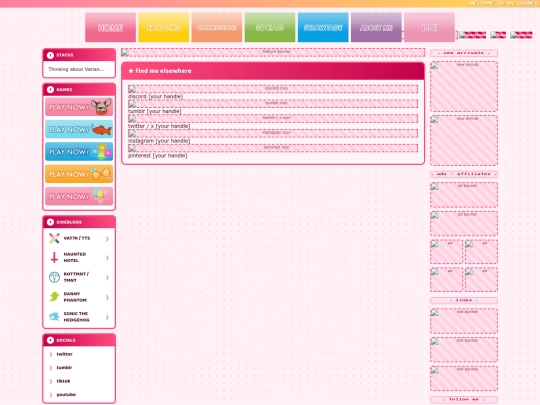The image size is (540, 405).
Task: Click the orange bow Play Now button
Action: tap(79, 174)
